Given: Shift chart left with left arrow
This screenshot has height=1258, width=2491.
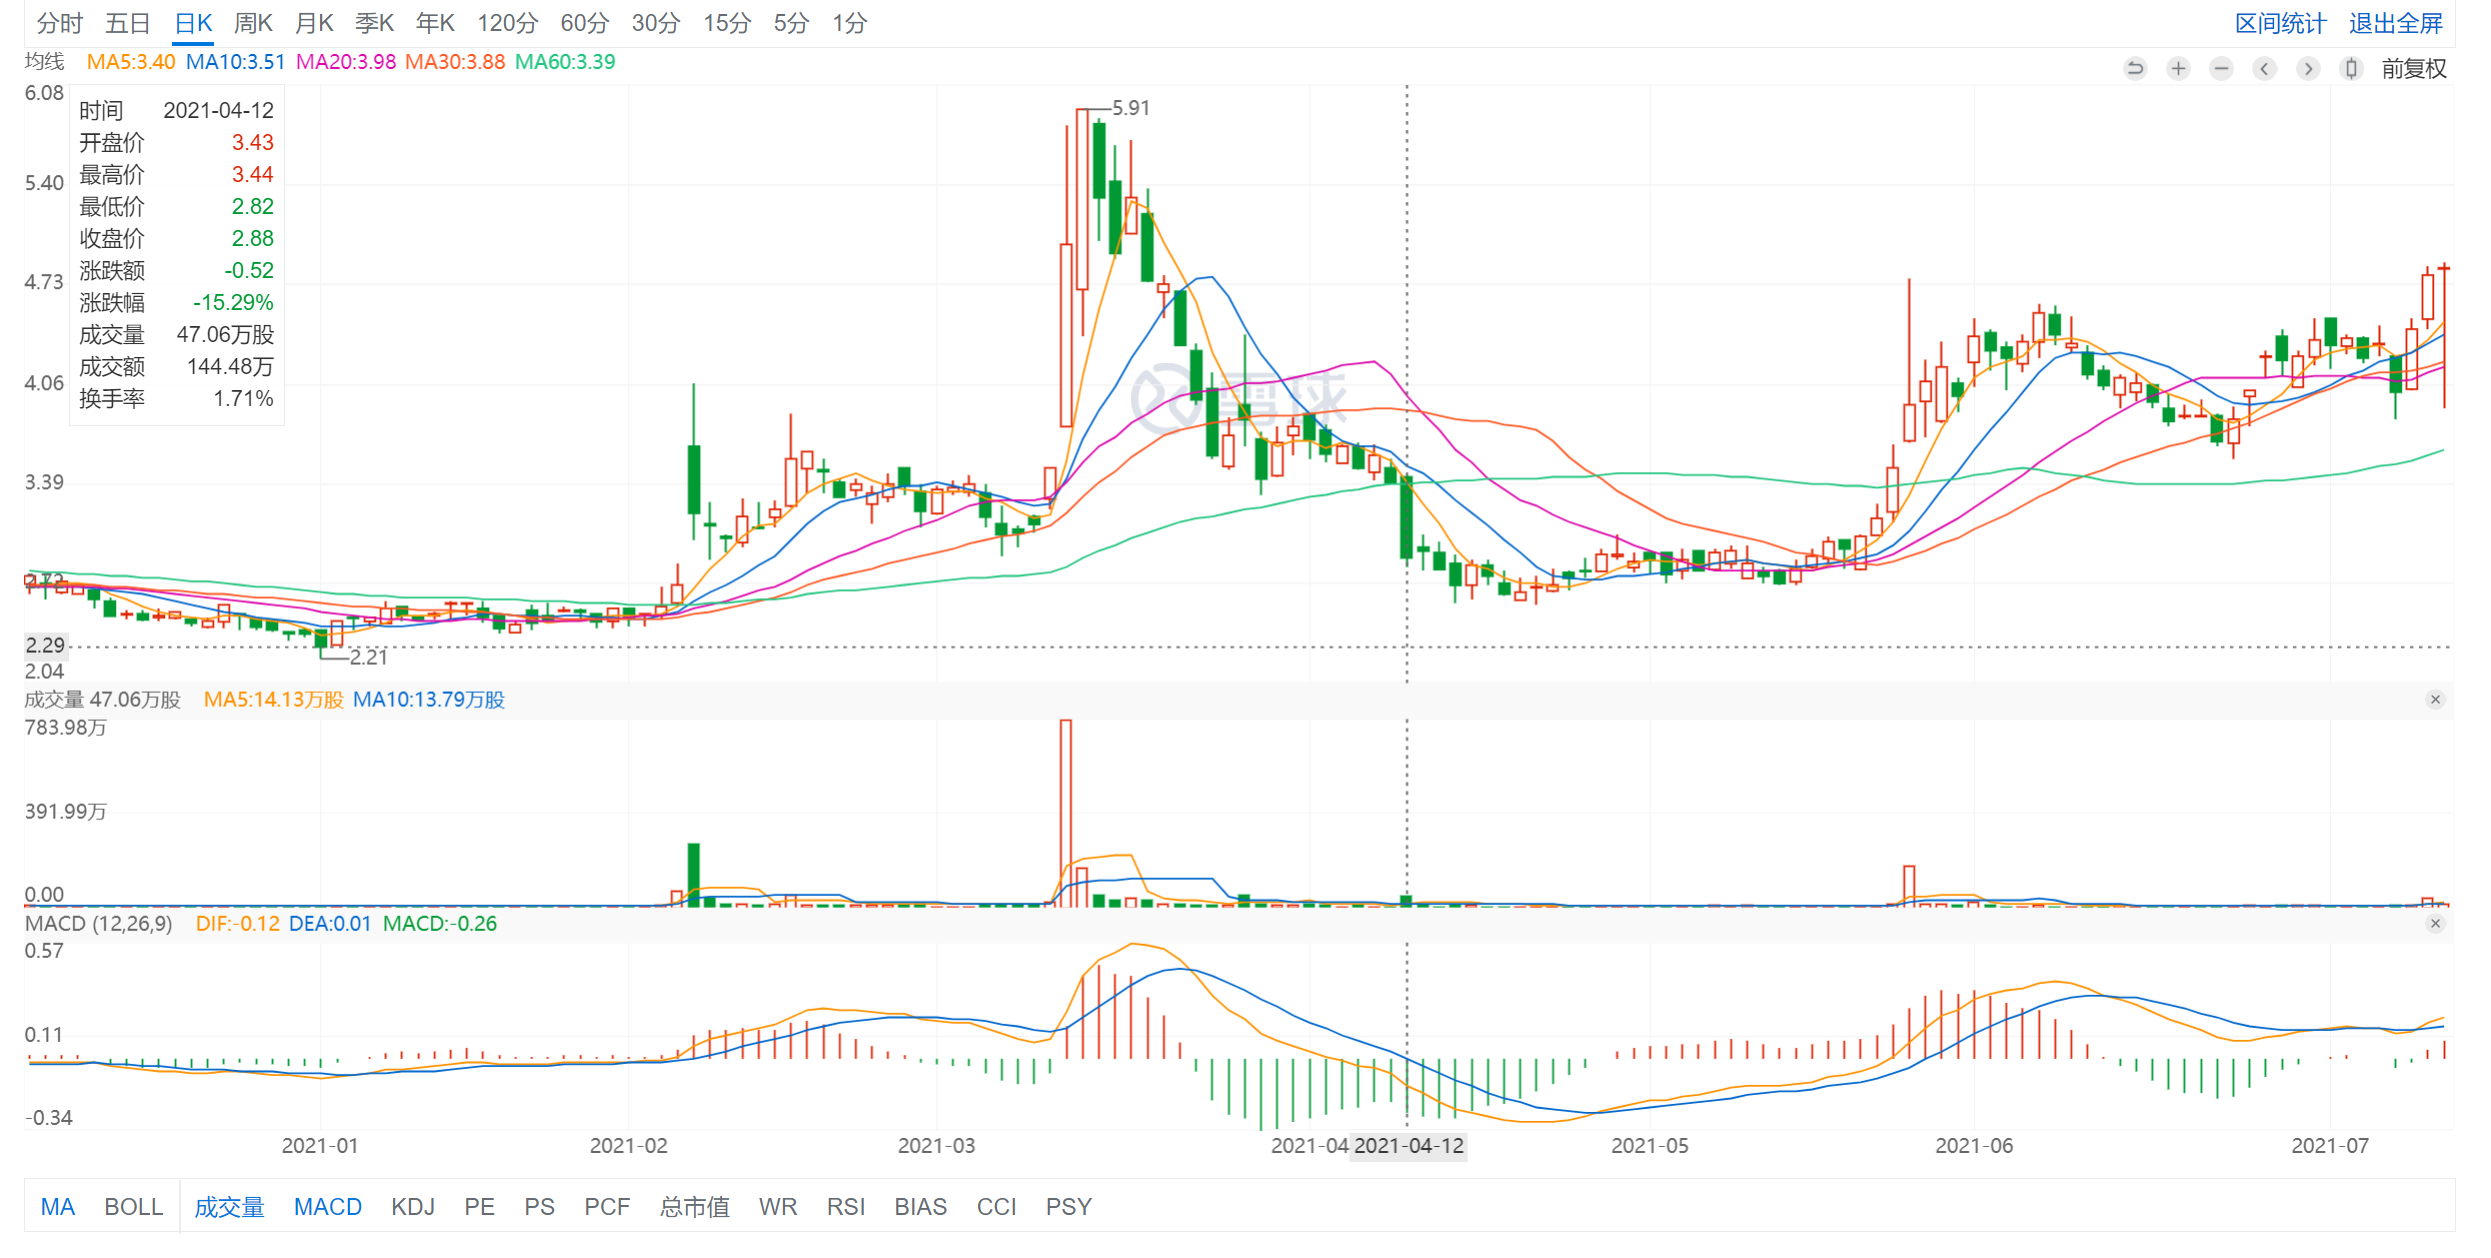Looking at the screenshot, I should point(2265,68).
